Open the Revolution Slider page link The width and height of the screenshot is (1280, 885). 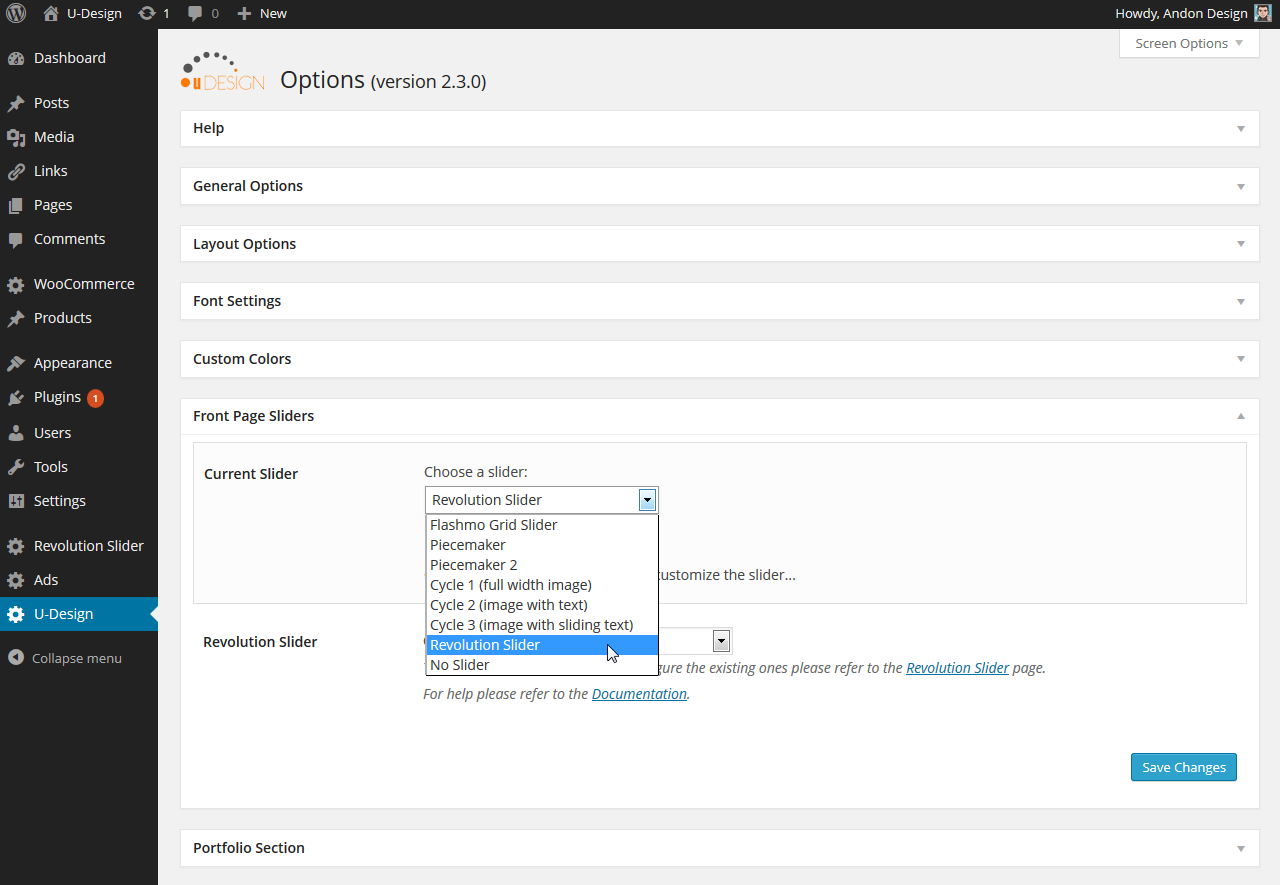coord(957,668)
